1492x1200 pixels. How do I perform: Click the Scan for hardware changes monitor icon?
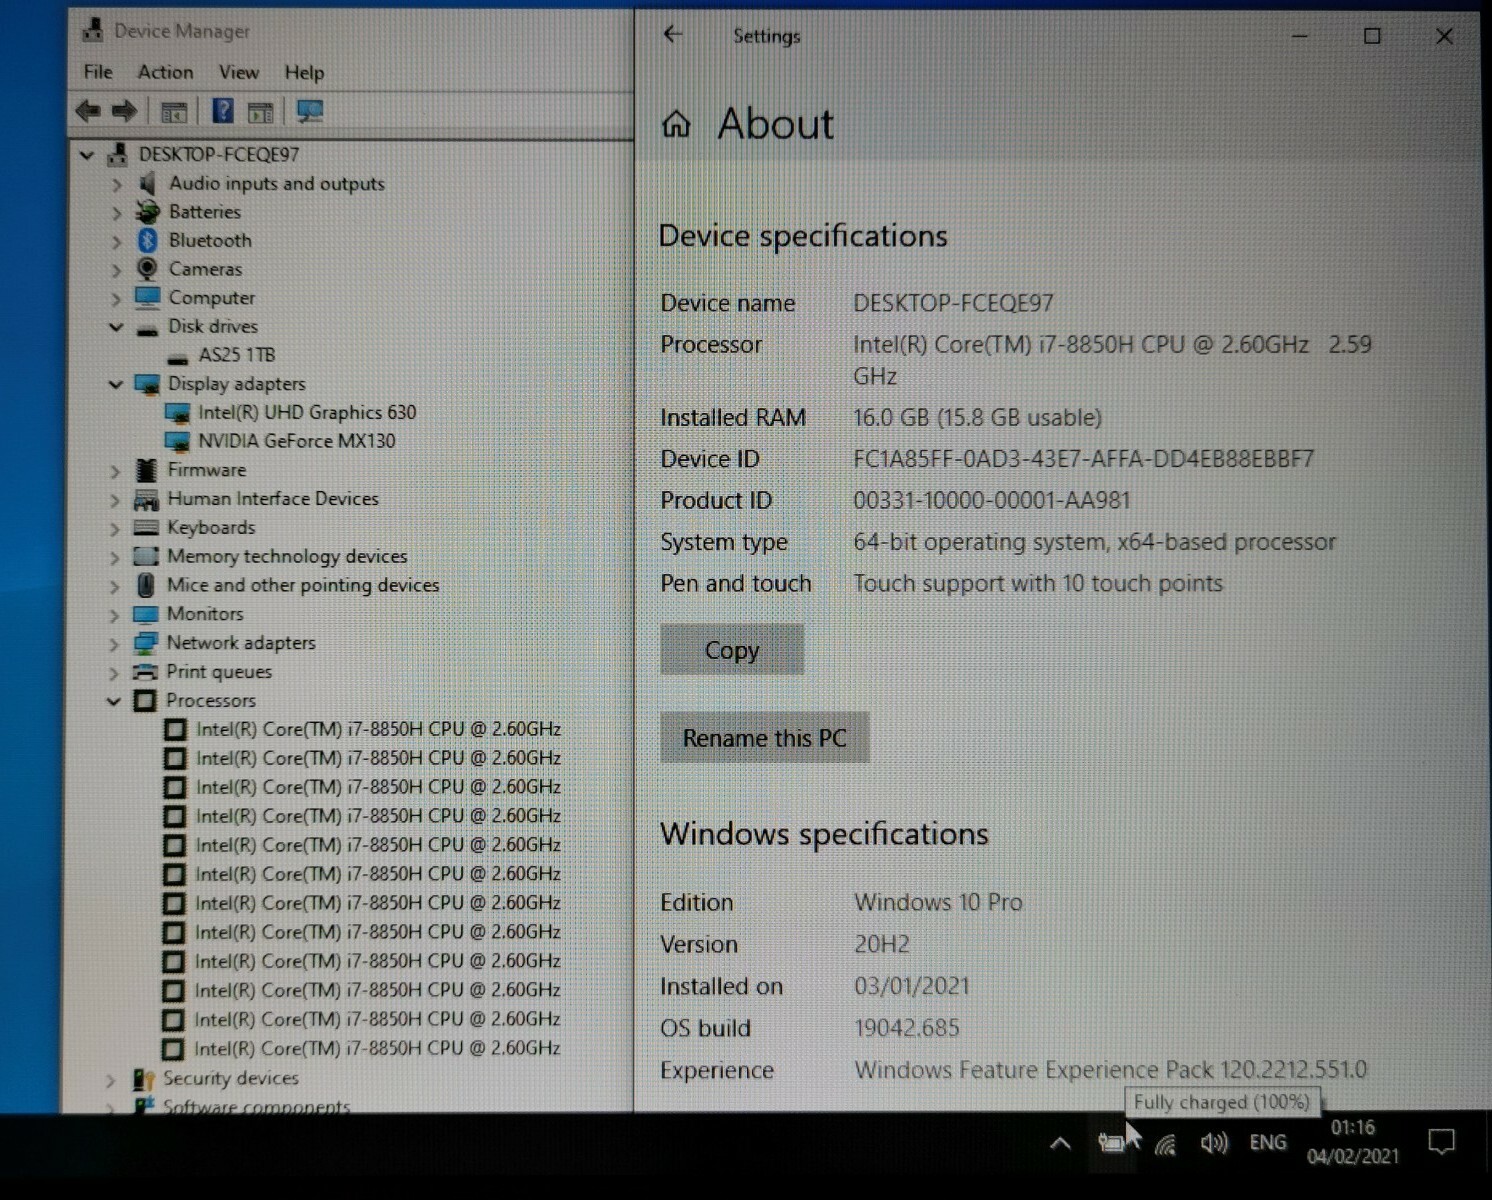tap(310, 111)
